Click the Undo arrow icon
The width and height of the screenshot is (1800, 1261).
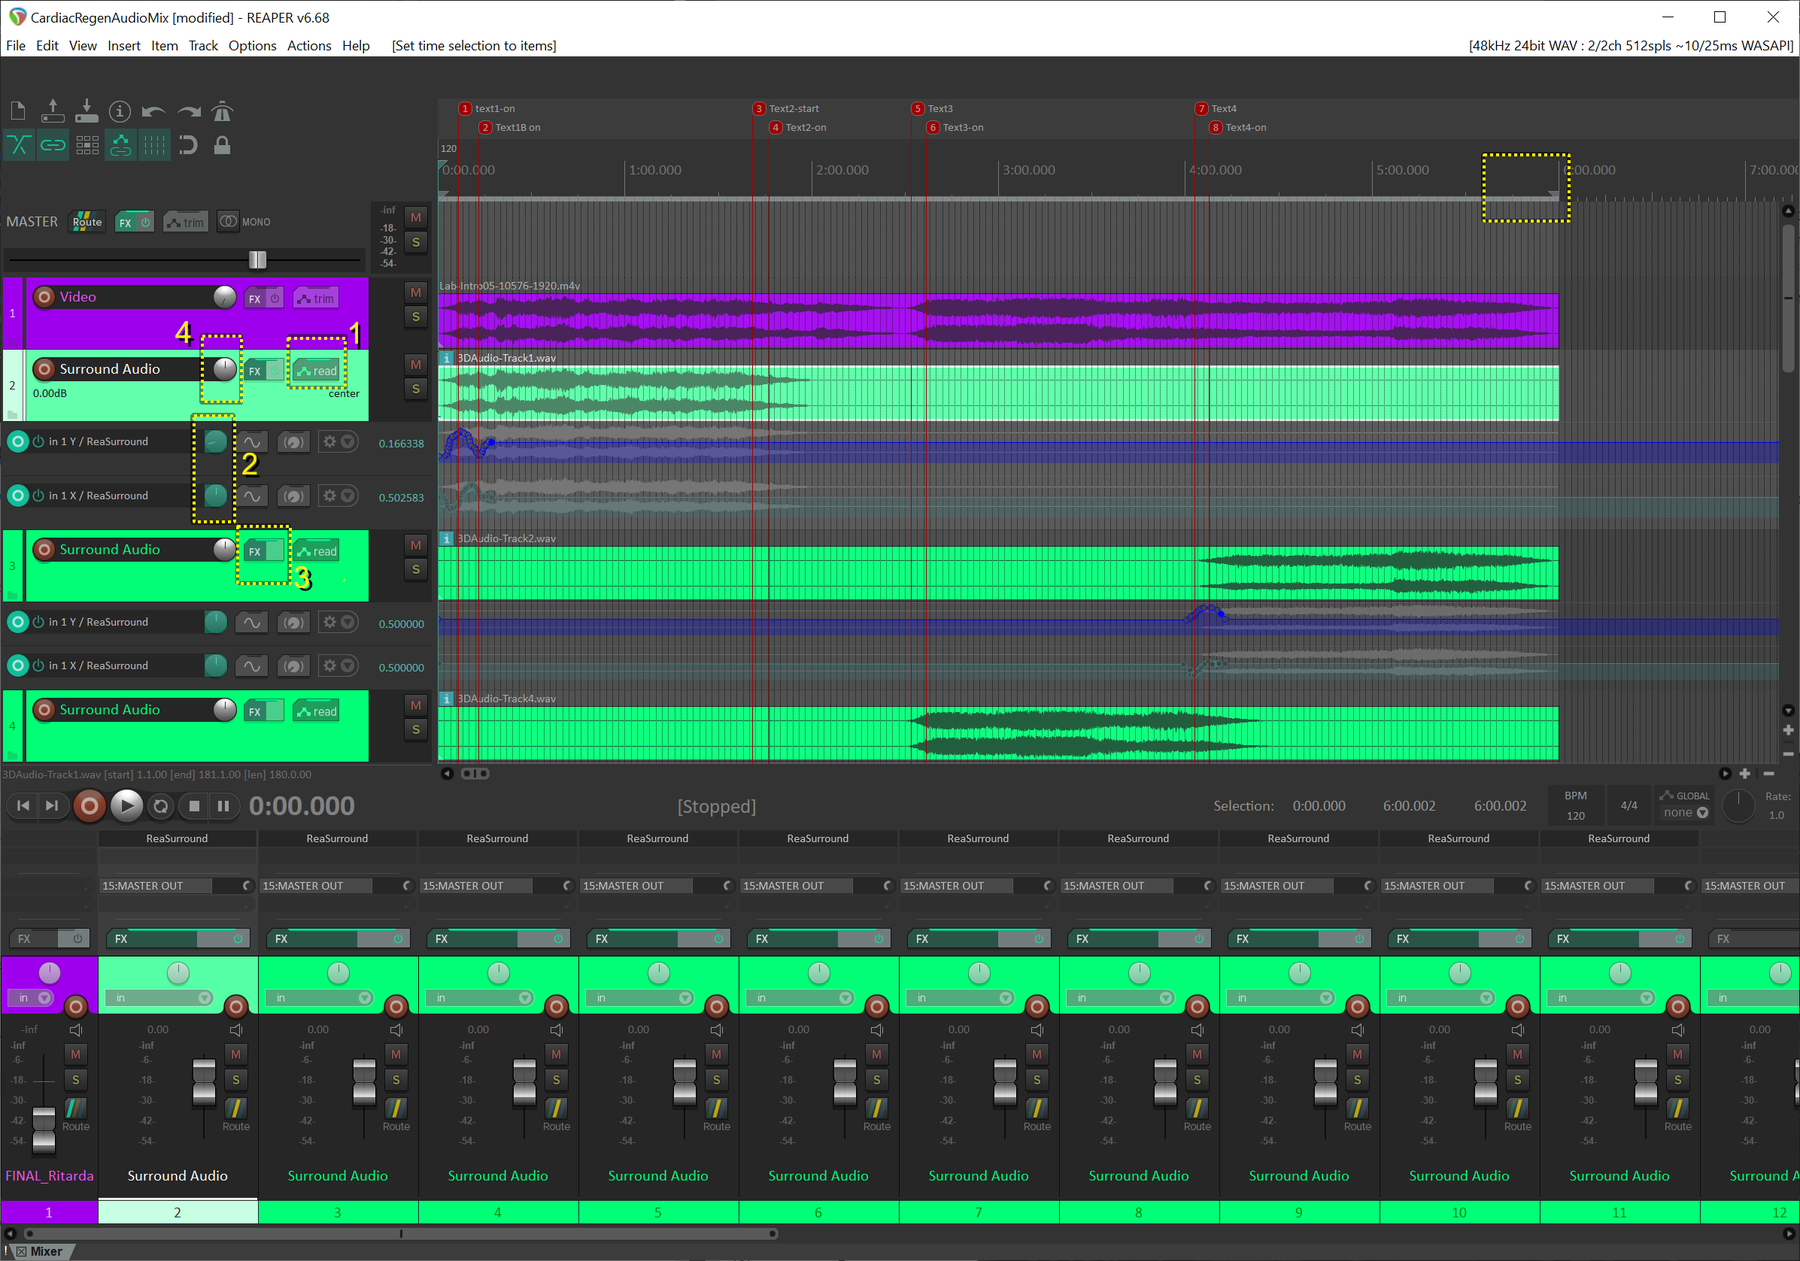(x=153, y=111)
